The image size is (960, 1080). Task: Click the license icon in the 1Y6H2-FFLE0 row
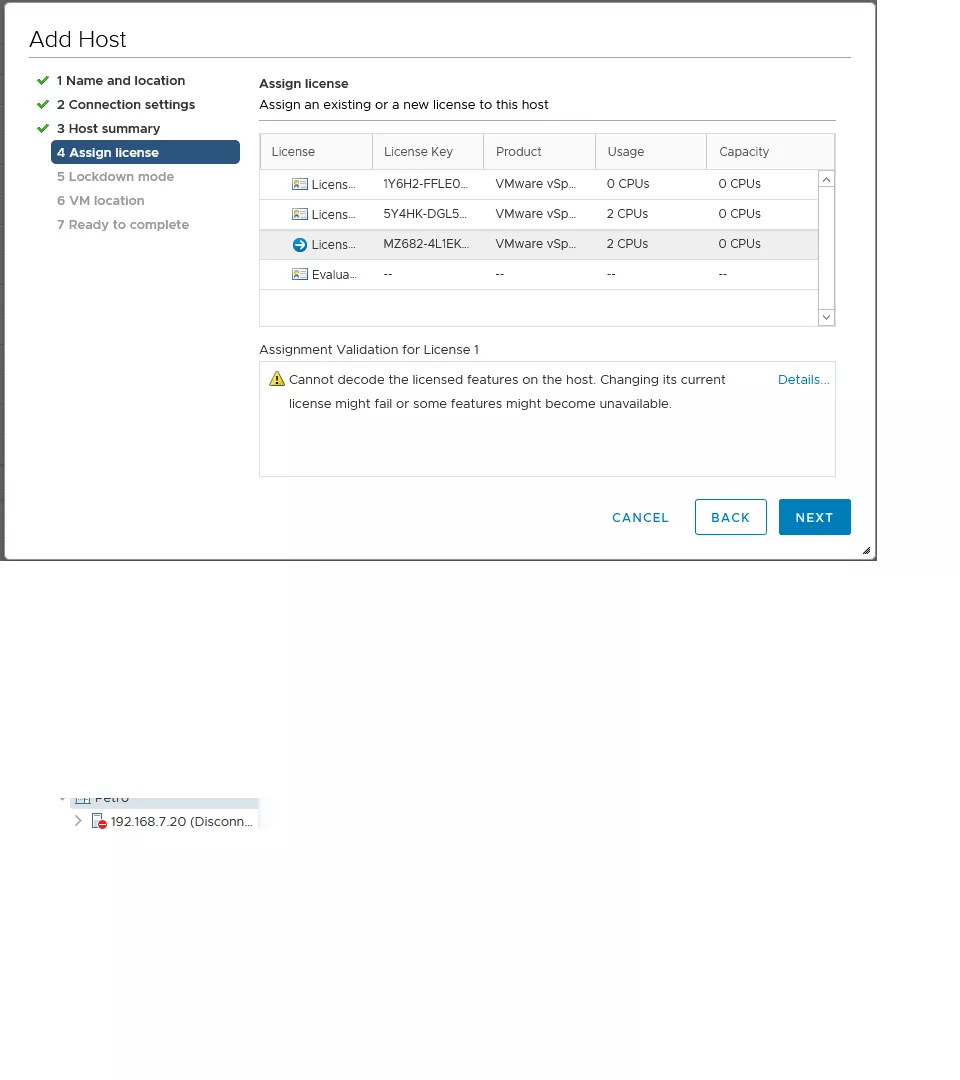pyautogui.click(x=300, y=185)
